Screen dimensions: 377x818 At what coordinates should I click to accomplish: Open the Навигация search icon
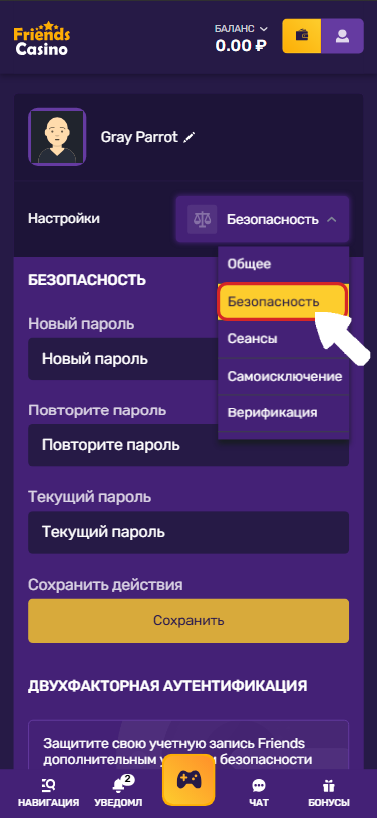click(48, 785)
